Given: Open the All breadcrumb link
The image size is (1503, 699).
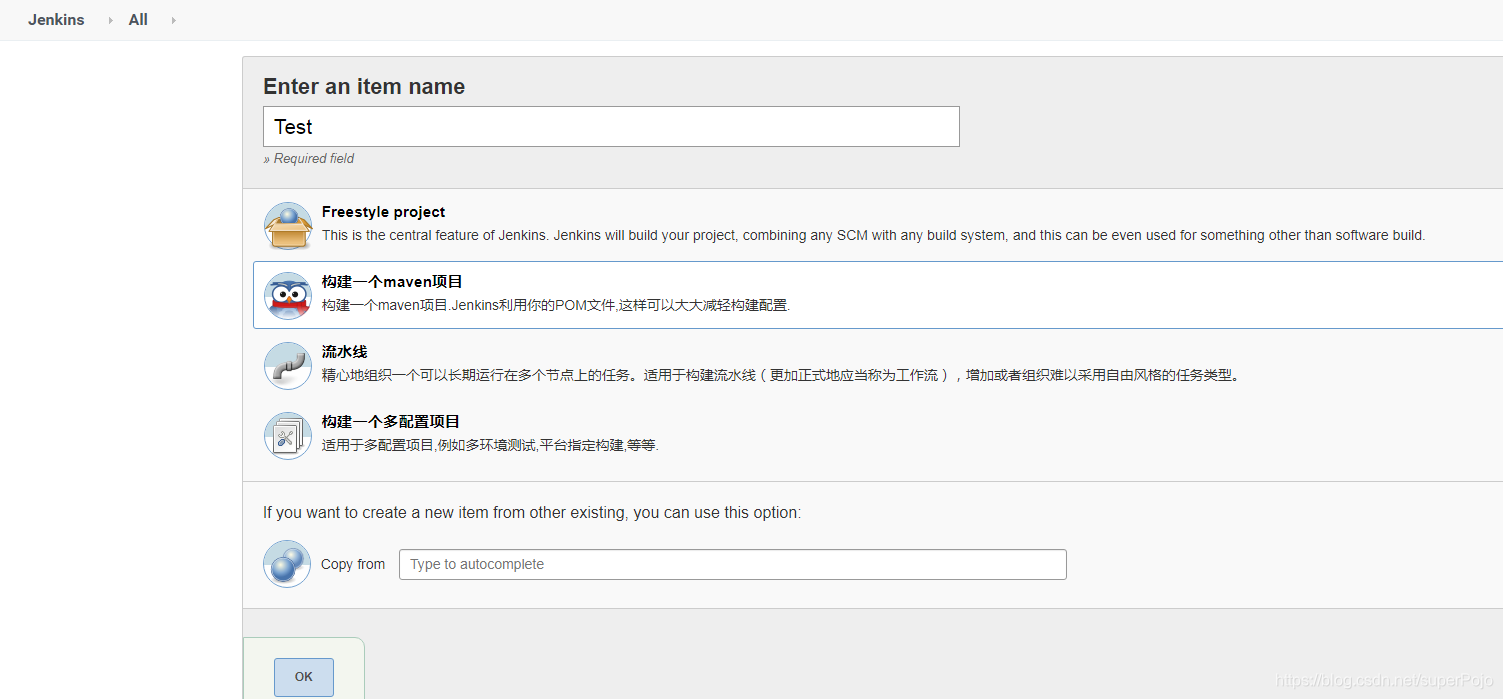Looking at the screenshot, I should [x=138, y=20].
